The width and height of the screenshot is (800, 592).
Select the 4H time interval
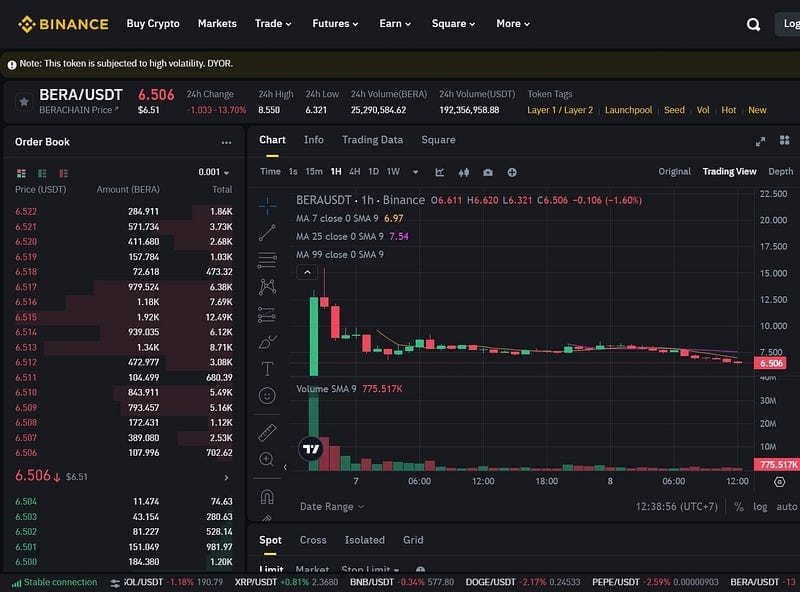[354, 172]
